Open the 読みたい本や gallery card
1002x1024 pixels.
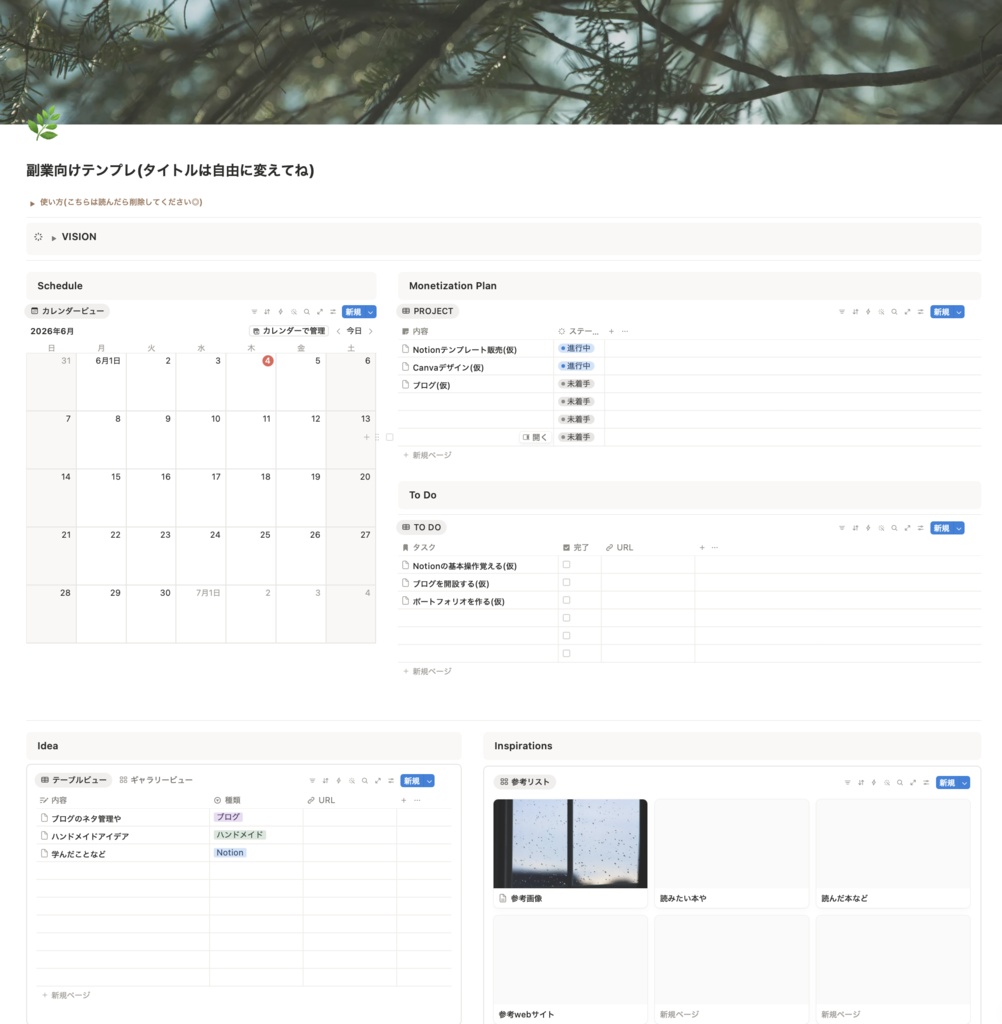click(x=732, y=854)
